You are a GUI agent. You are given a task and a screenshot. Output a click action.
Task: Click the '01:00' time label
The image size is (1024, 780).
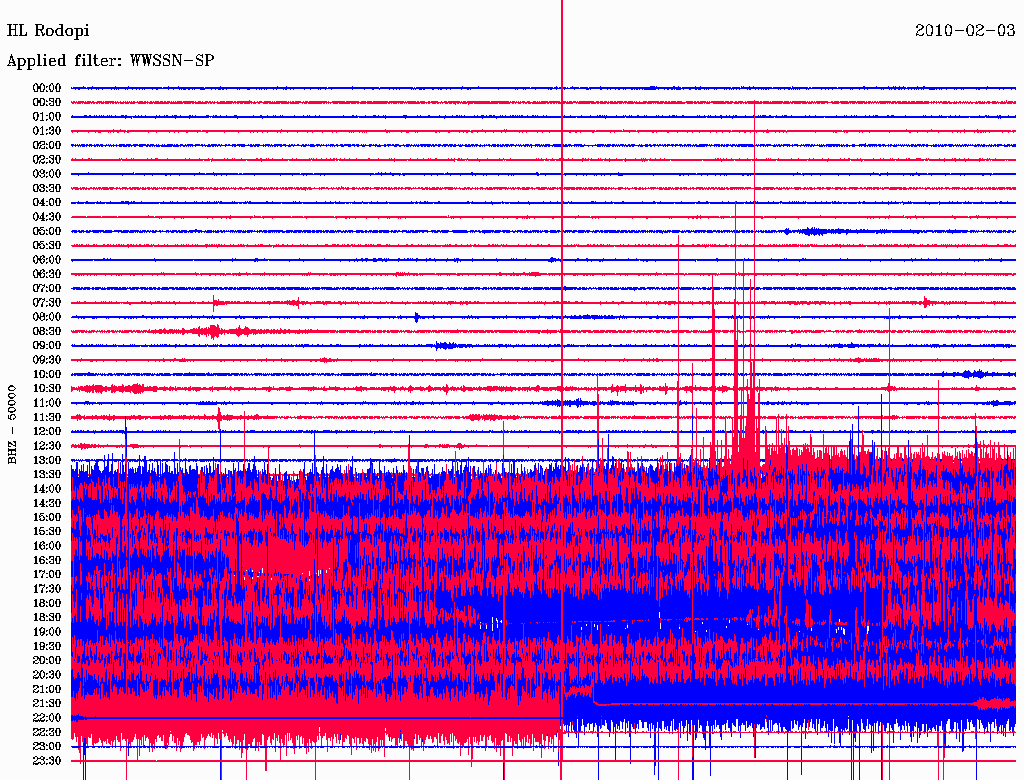point(47,117)
